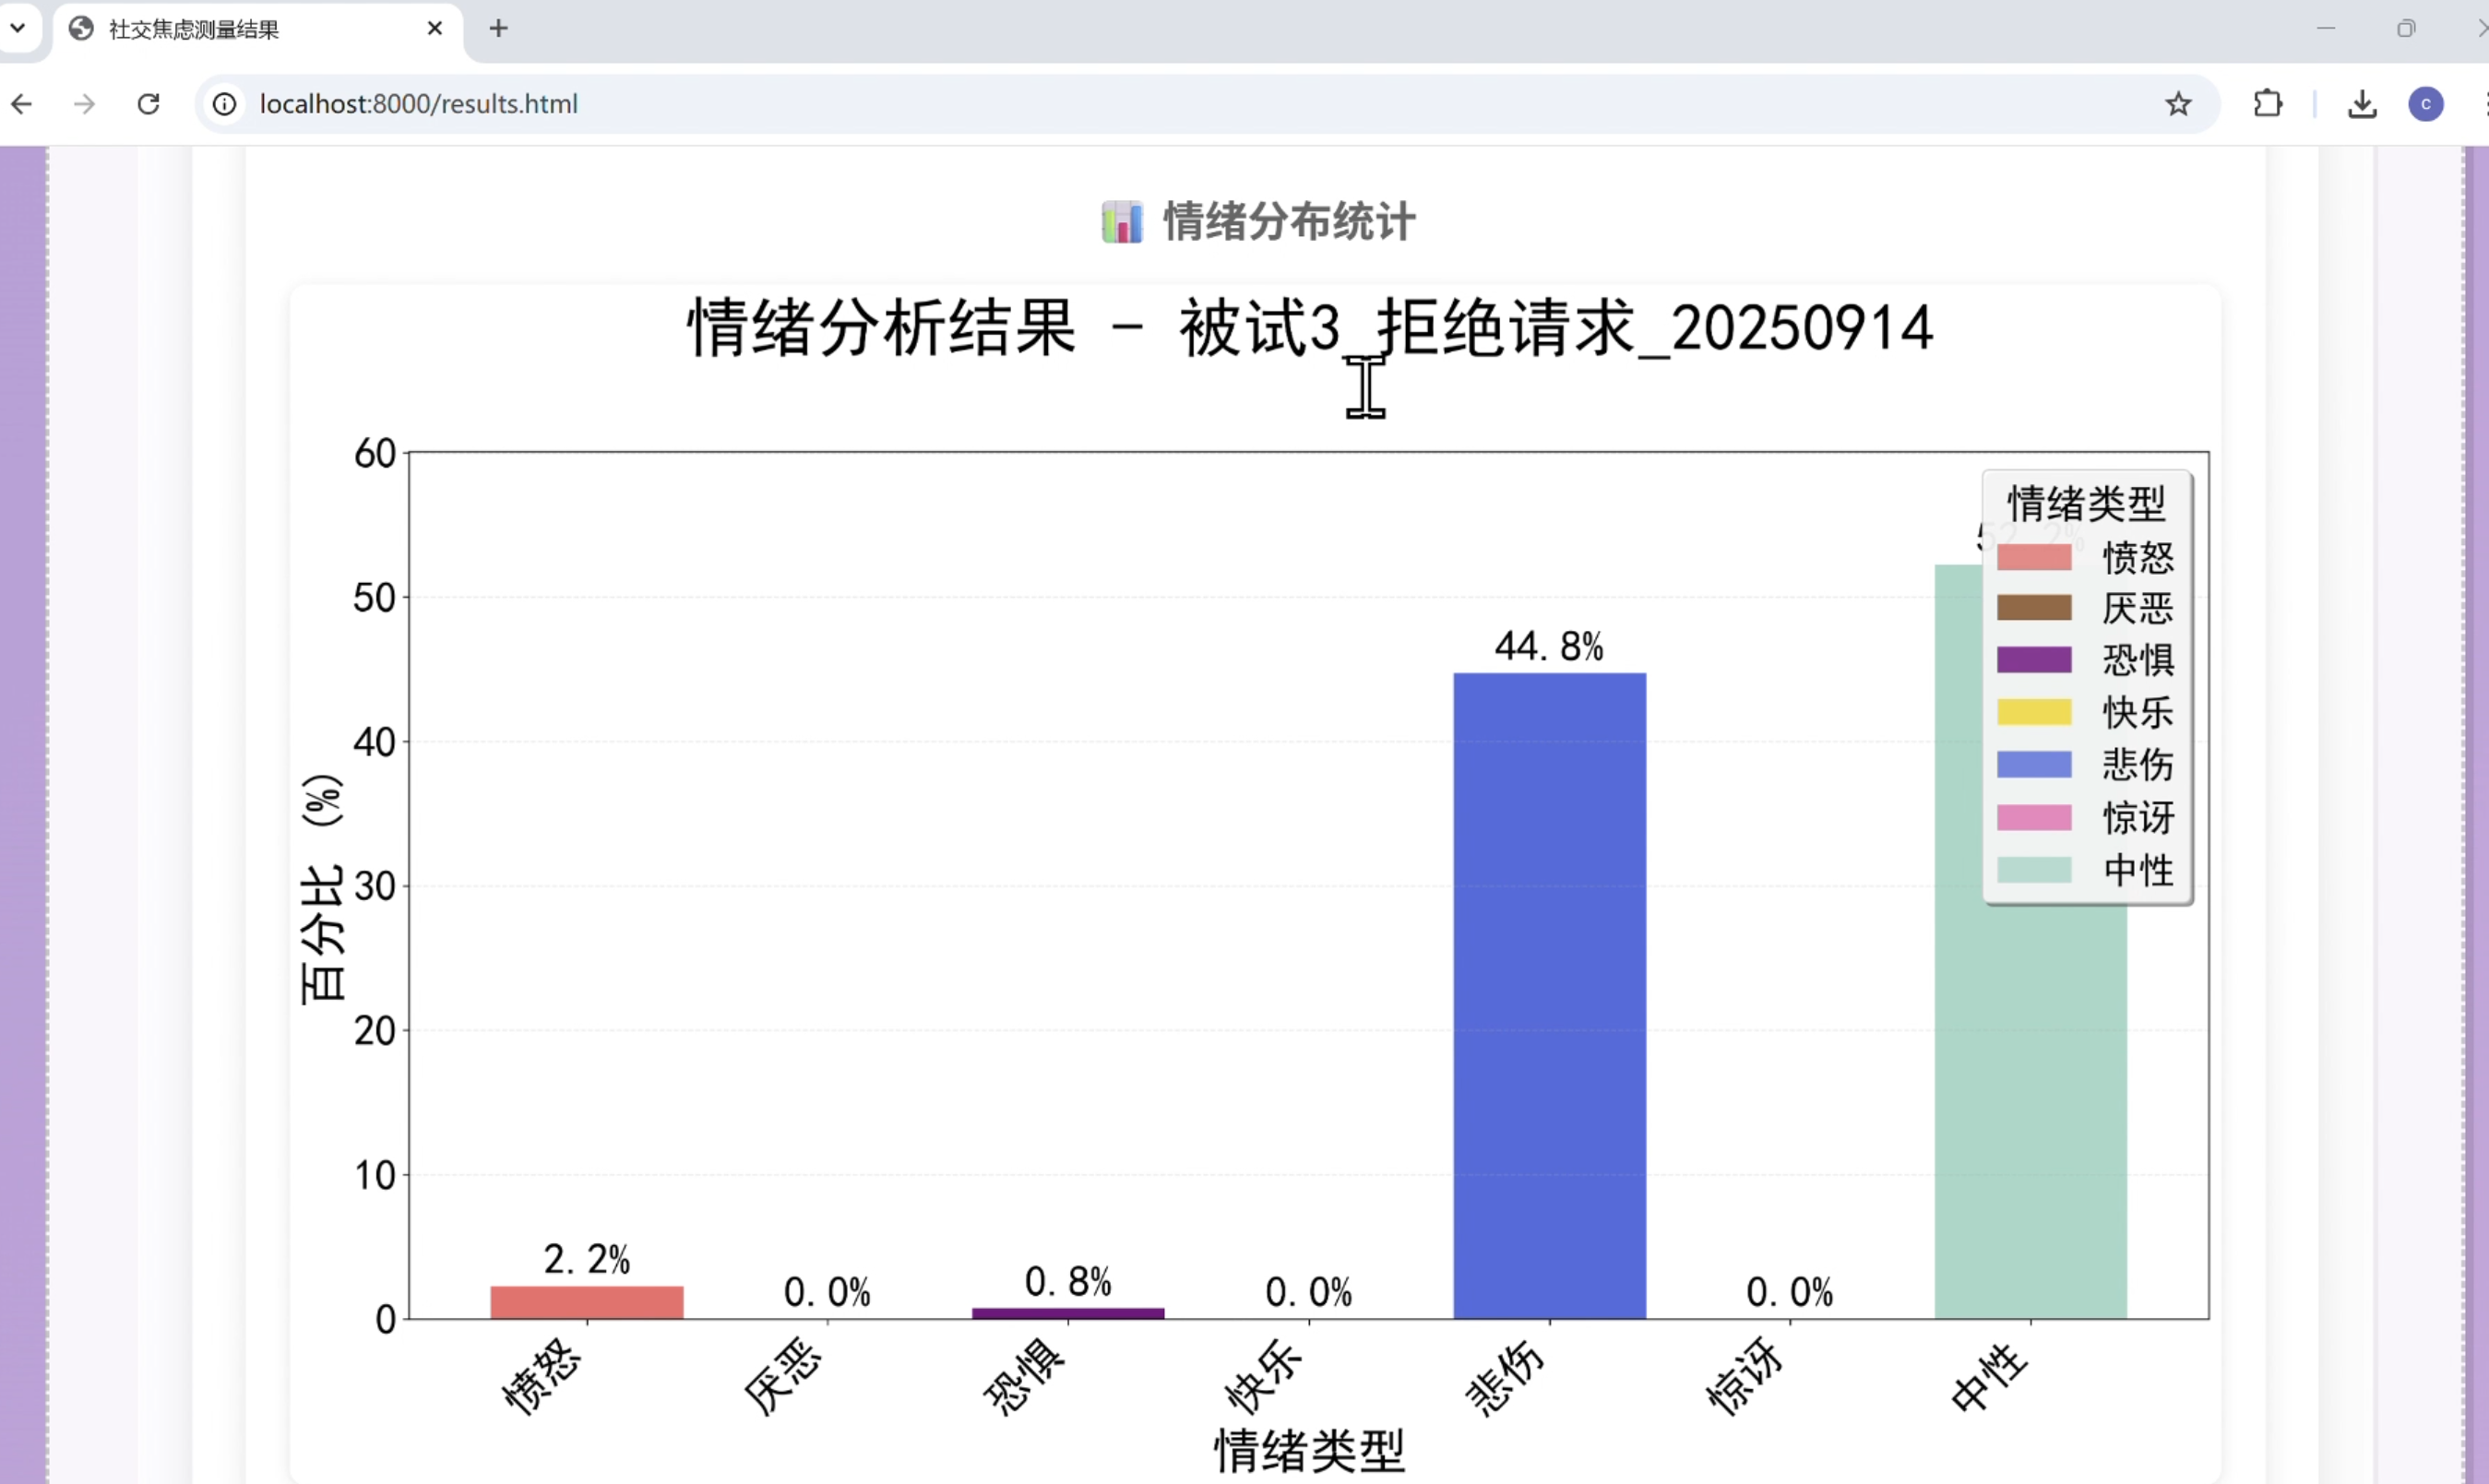Click the forward navigation arrow
2489x1484 pixels.
pyautogui.click(x=84, y=103)
